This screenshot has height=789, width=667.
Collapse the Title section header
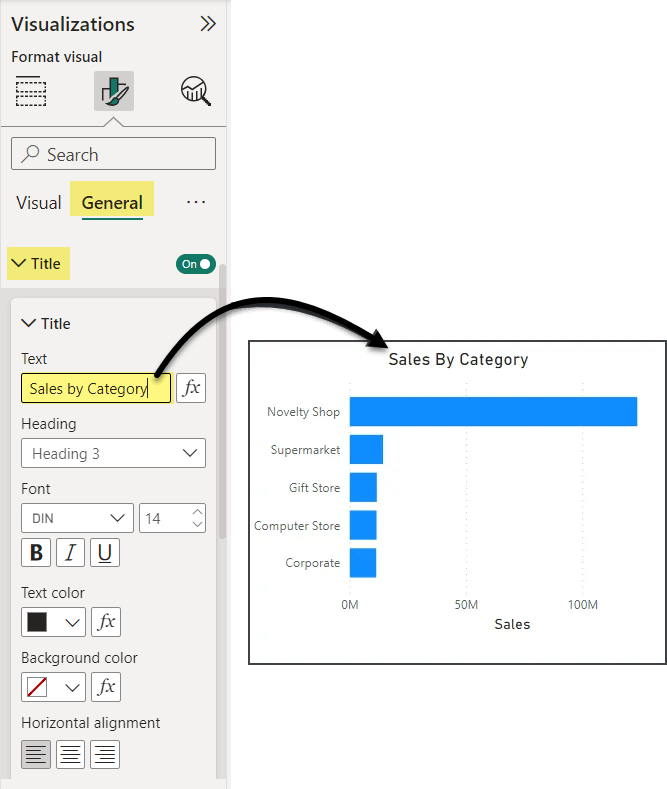point(36,264)
